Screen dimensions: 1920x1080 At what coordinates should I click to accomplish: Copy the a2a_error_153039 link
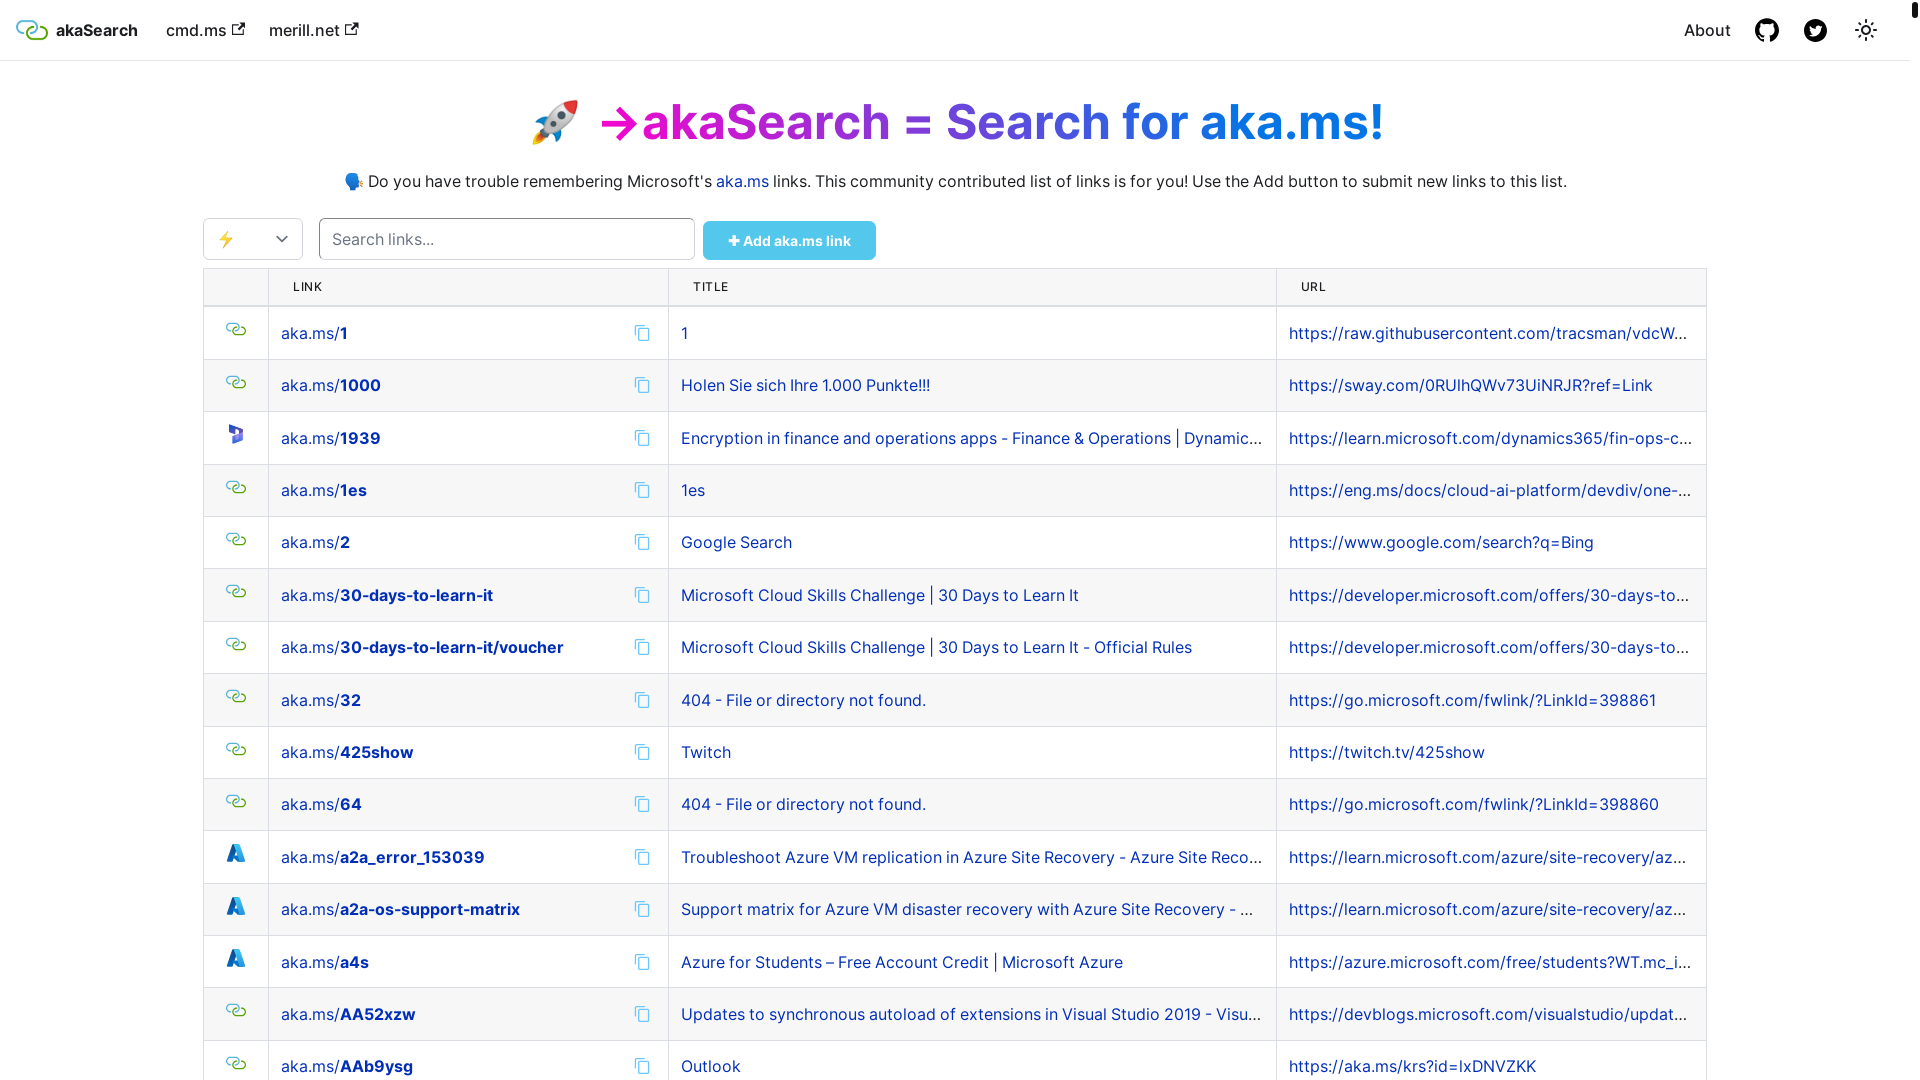642,857
